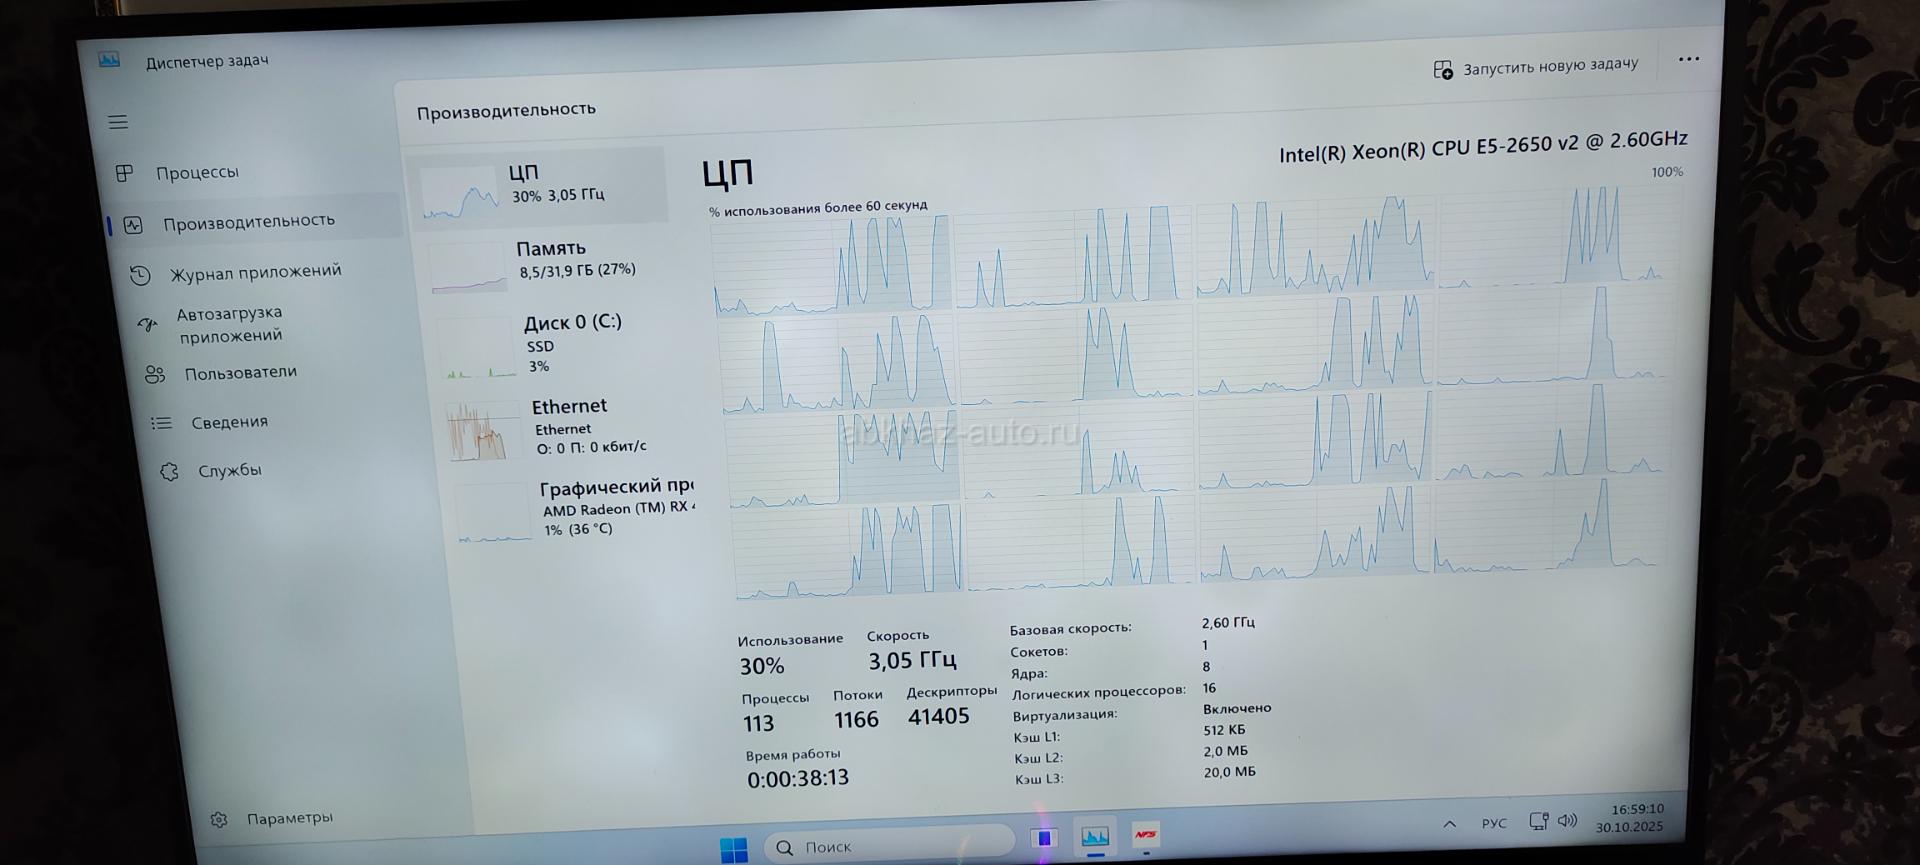View the Ethernet network graph
Image resolution: width=1920 pixels, height=865 pixels.
(570, 426)
